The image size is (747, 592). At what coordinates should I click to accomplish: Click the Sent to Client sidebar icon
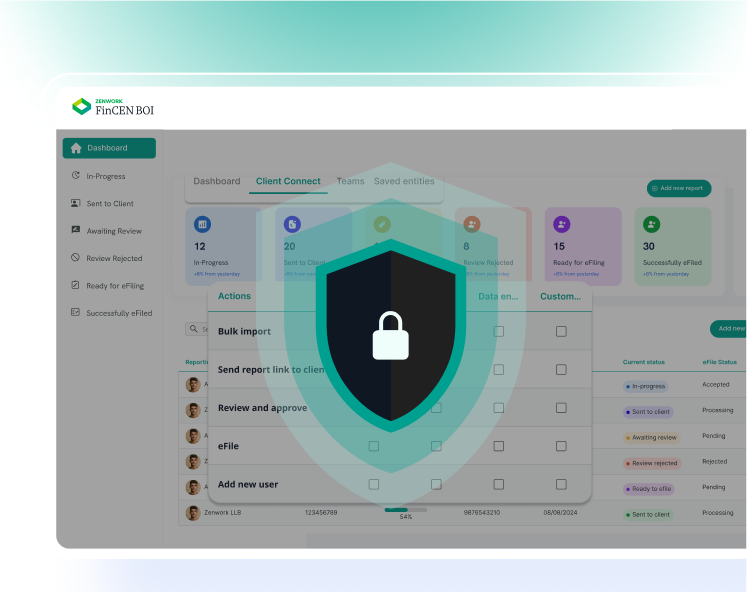tap(75, 203)
